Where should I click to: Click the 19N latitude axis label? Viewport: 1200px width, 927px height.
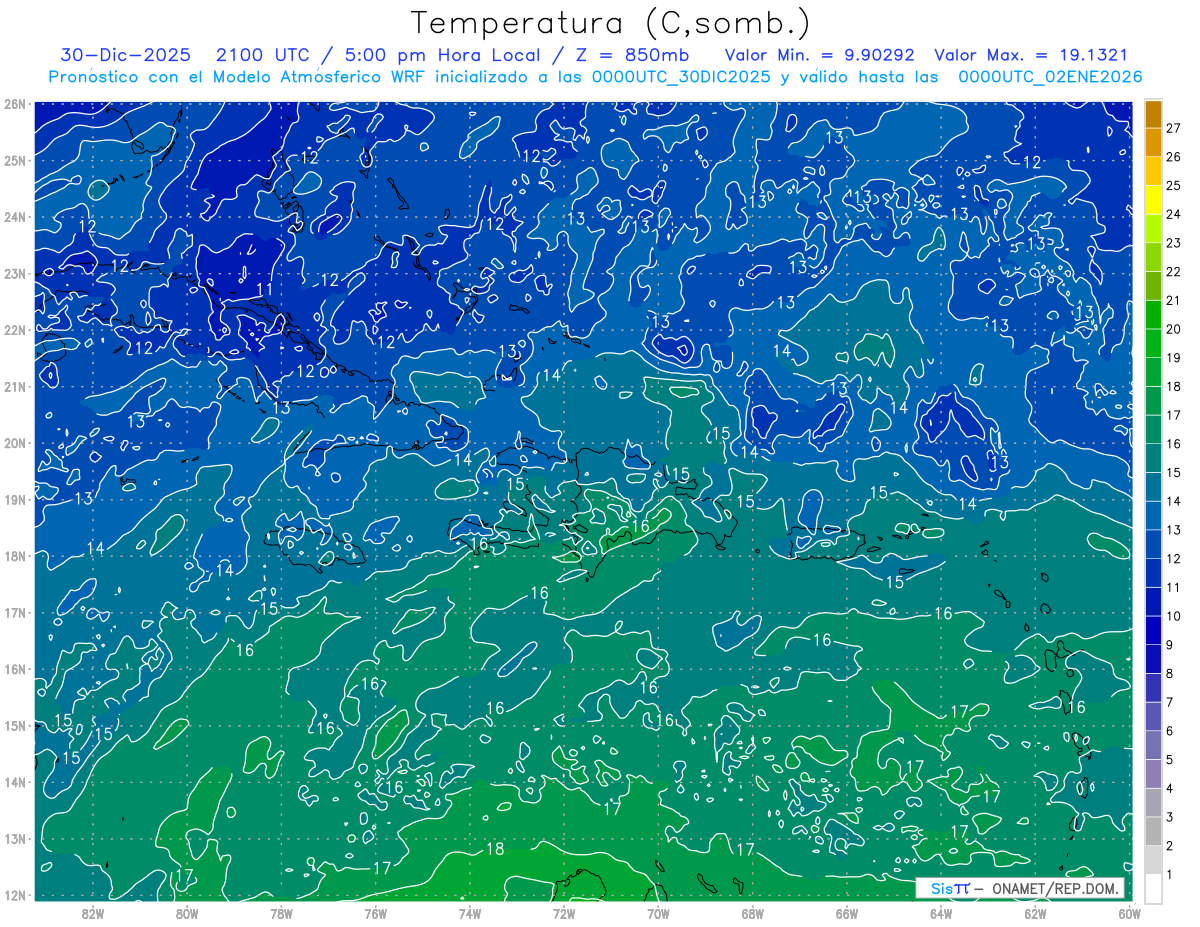pyautogui.click(x=14, y=499)
